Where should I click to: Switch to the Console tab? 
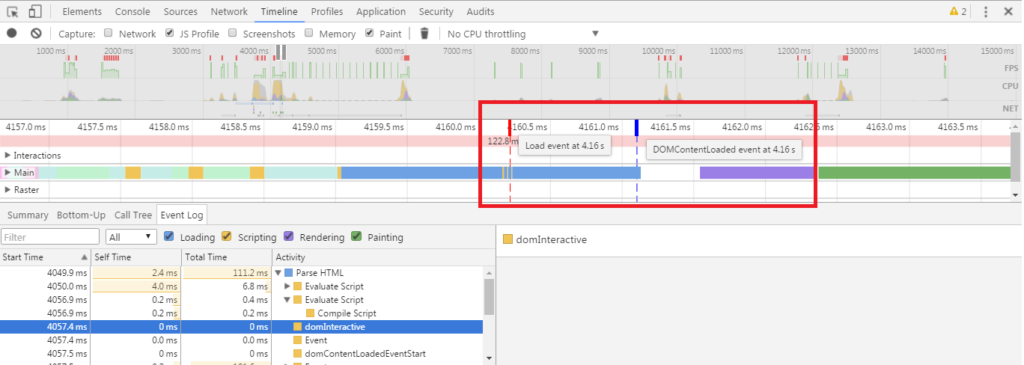pyautogui.click(x=133, y=12)
